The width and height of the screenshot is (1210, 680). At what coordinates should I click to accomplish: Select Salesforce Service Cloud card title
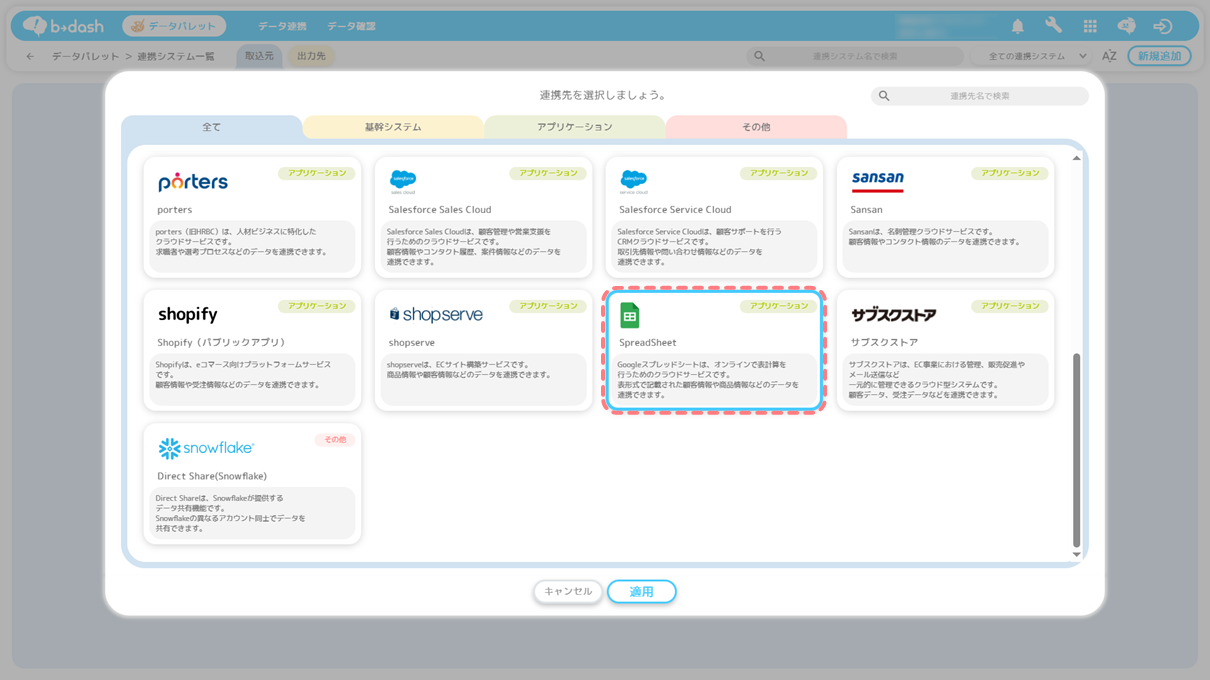pos(675,209)
